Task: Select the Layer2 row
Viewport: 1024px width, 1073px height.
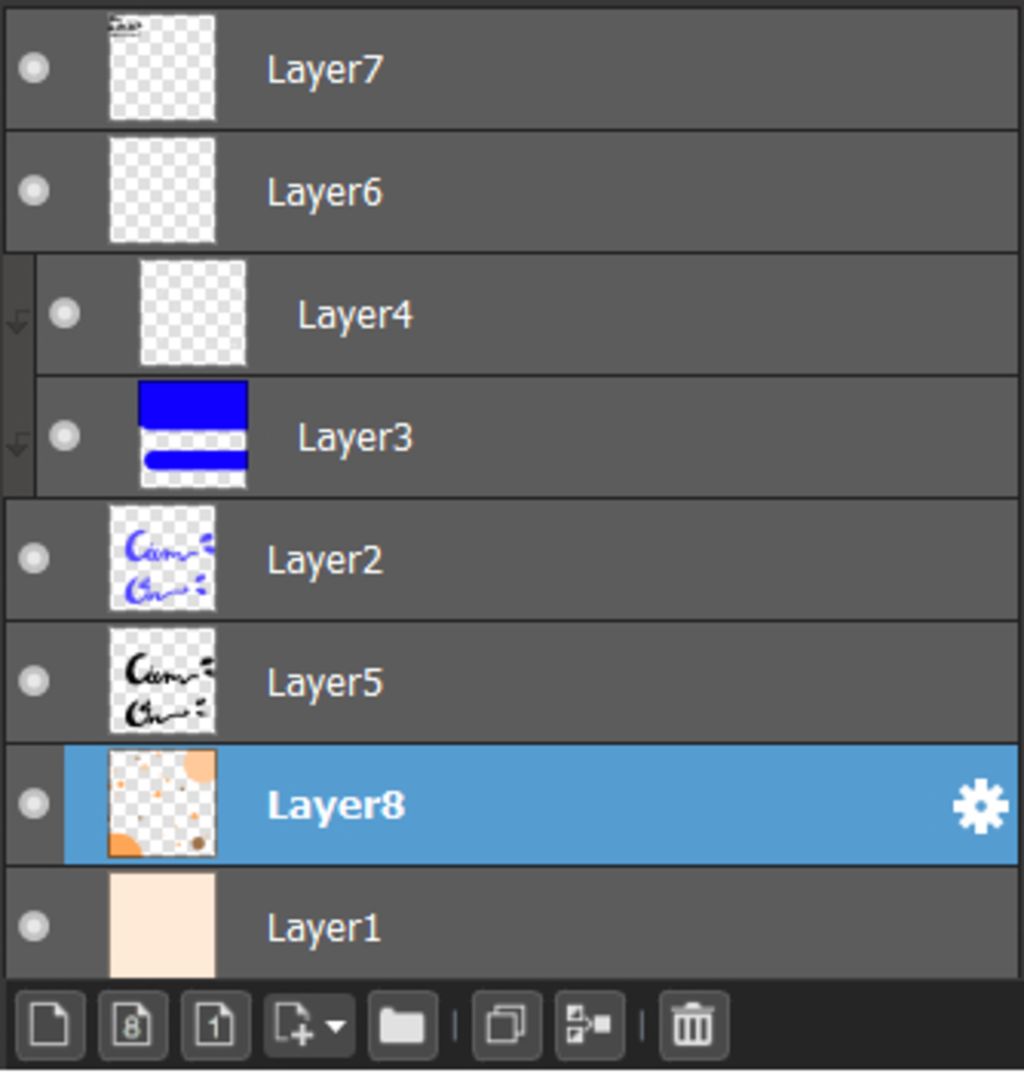Action: (x=511, y=559)
